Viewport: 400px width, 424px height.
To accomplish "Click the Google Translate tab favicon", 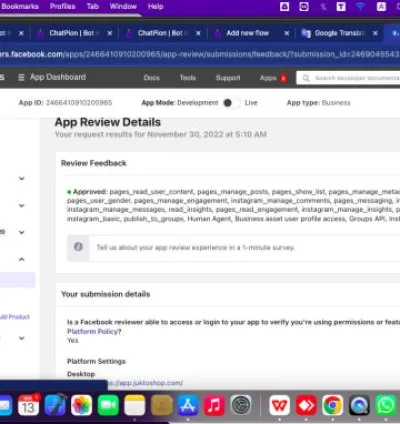I will 306,33.
